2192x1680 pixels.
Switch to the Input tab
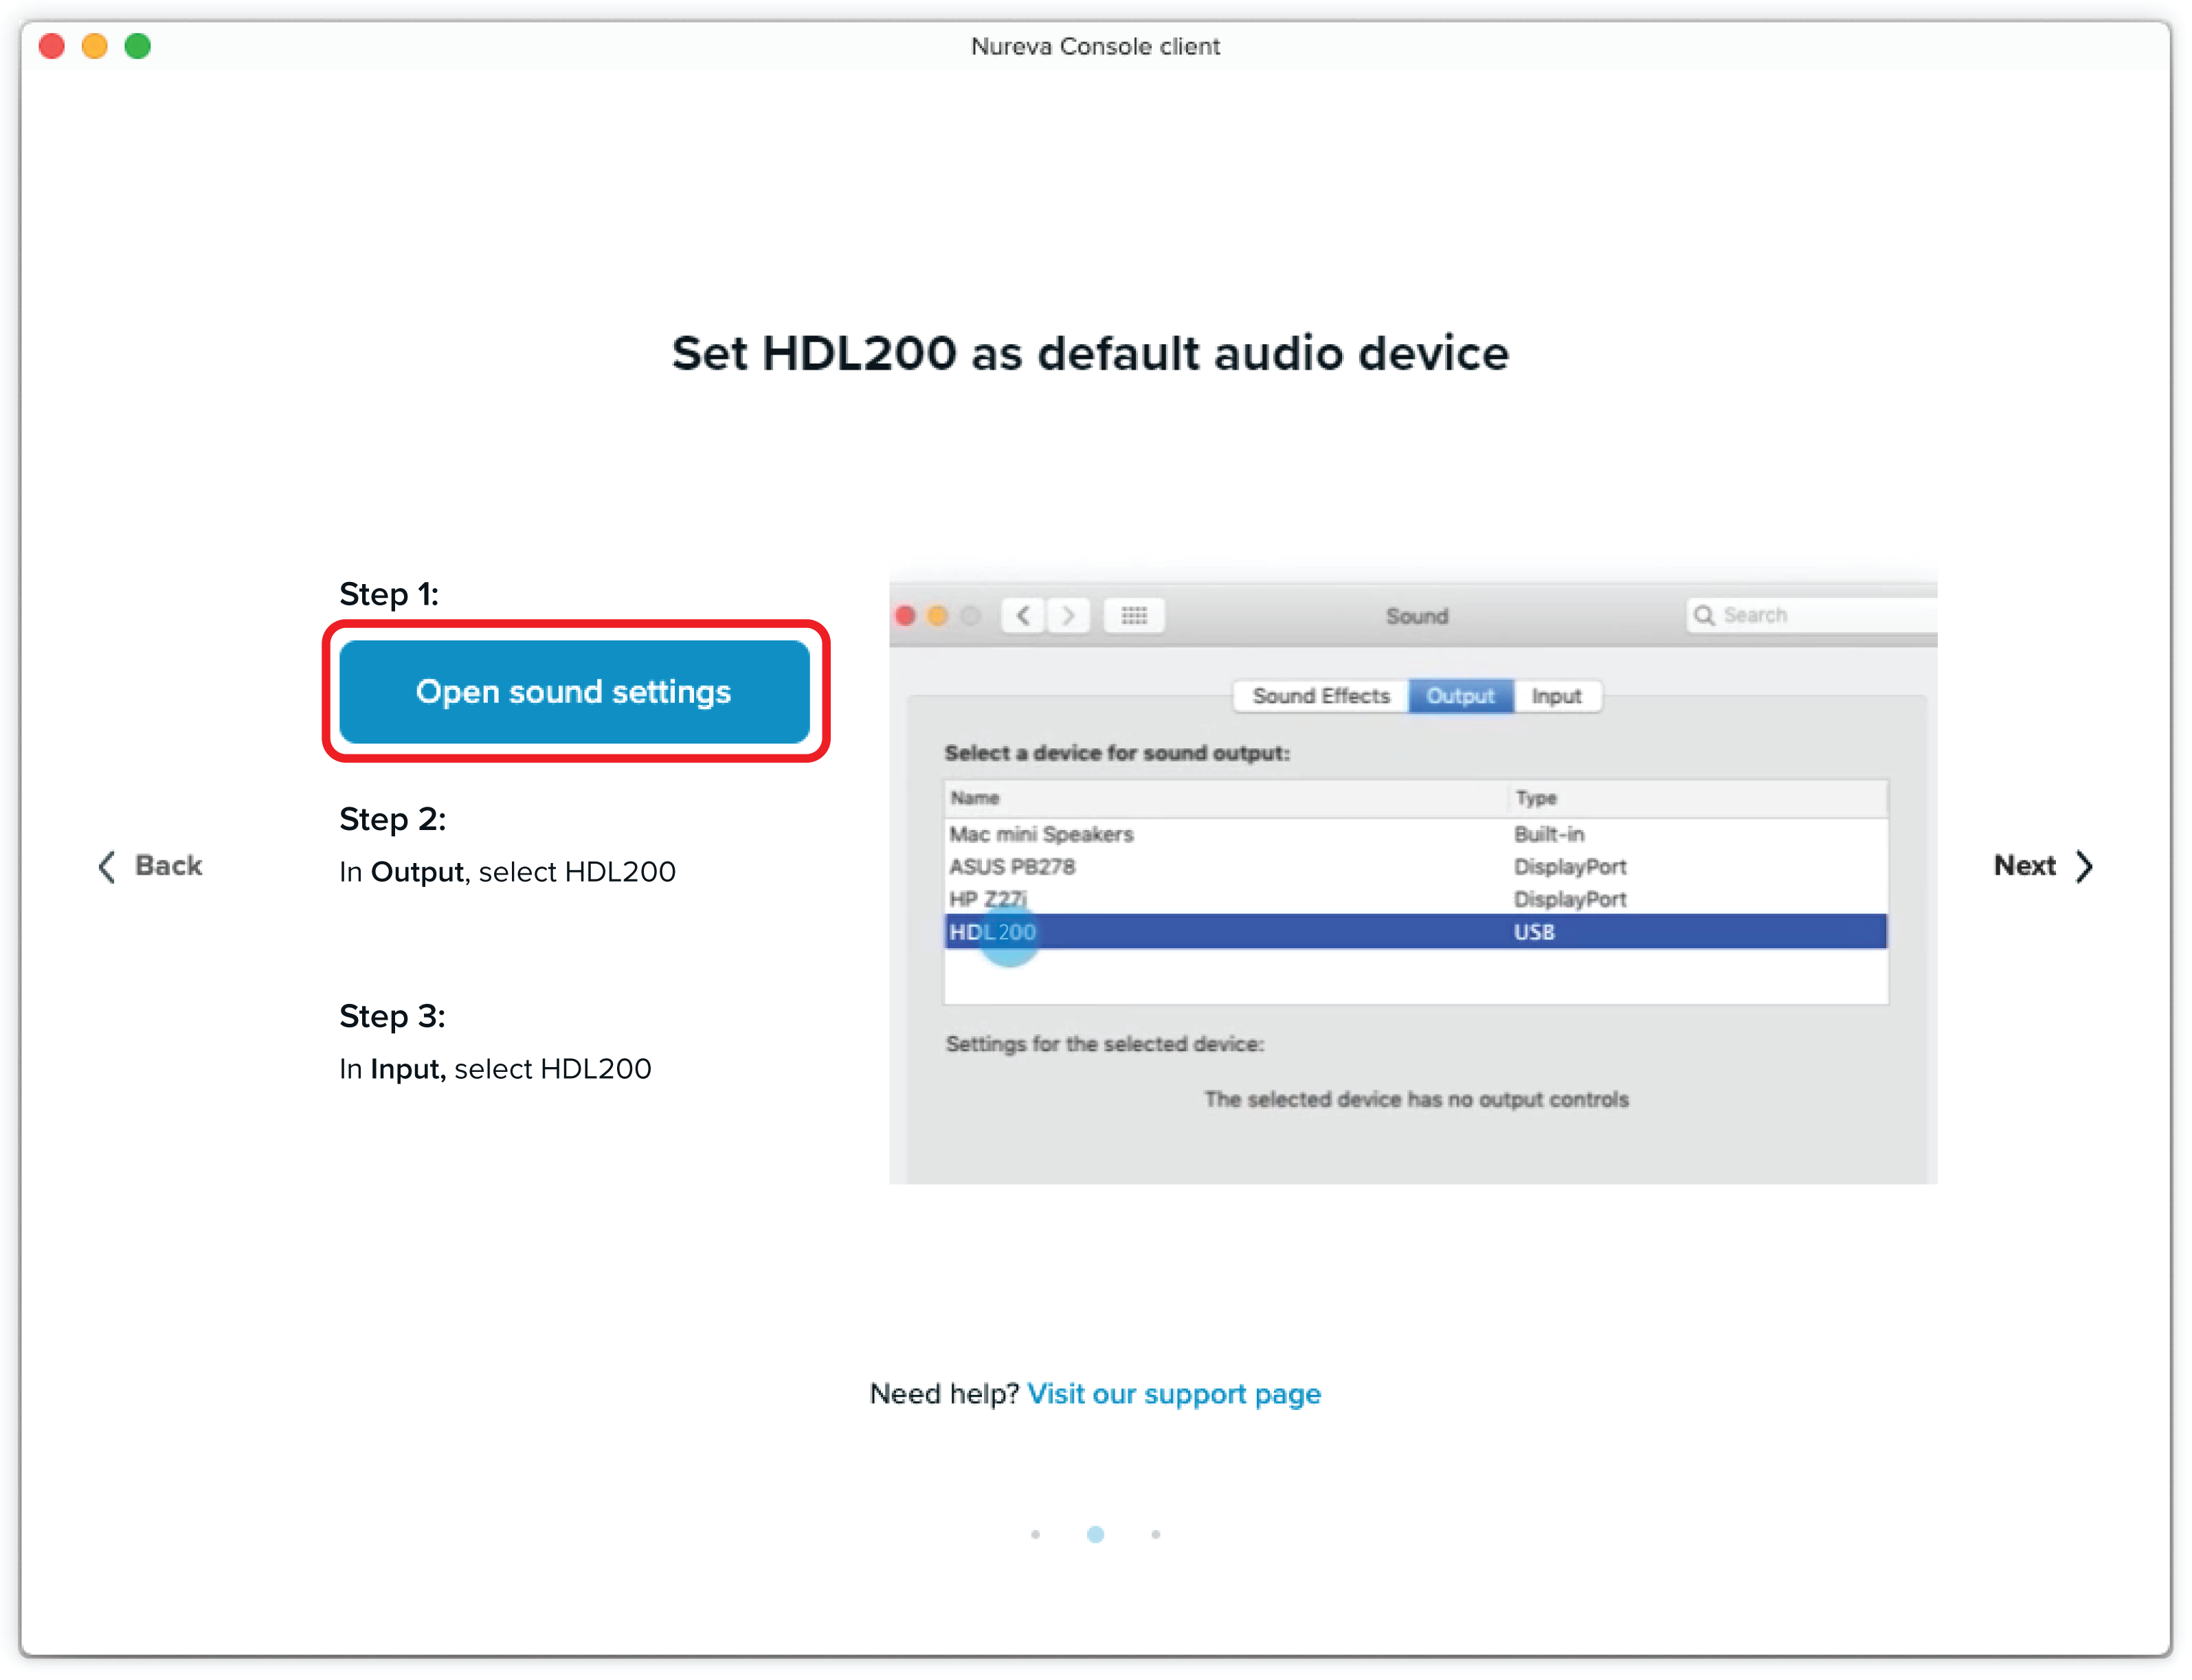(1556, 696)
